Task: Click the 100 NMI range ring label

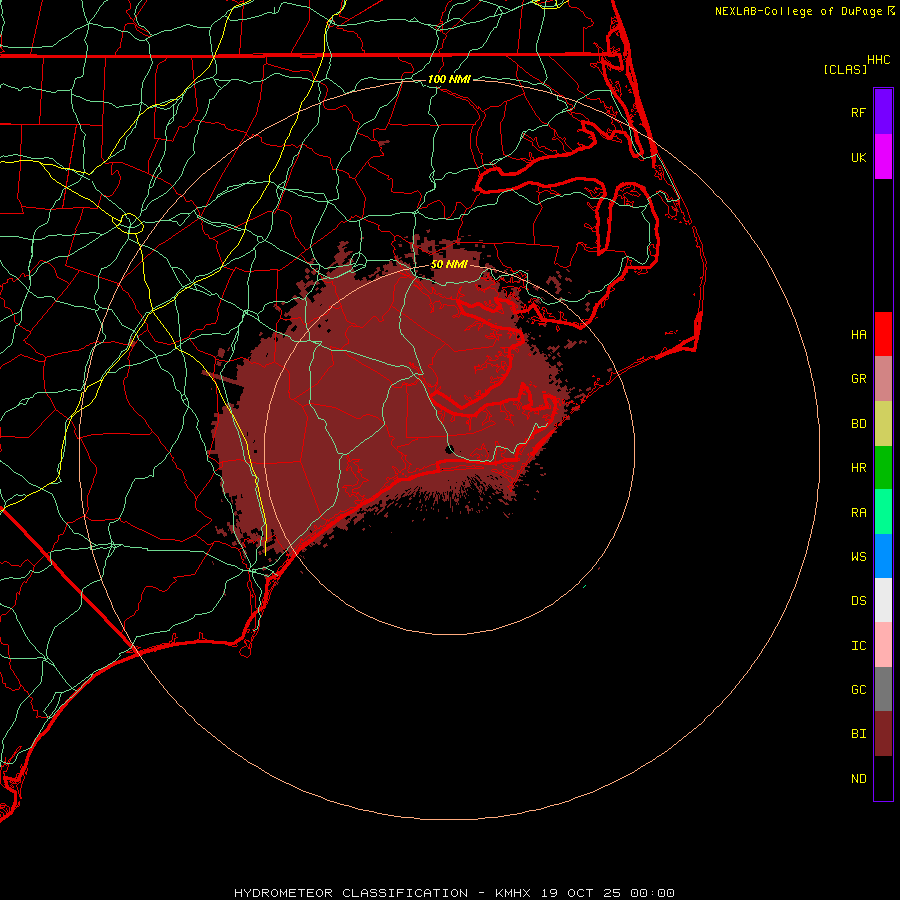Action: point(449,79)
